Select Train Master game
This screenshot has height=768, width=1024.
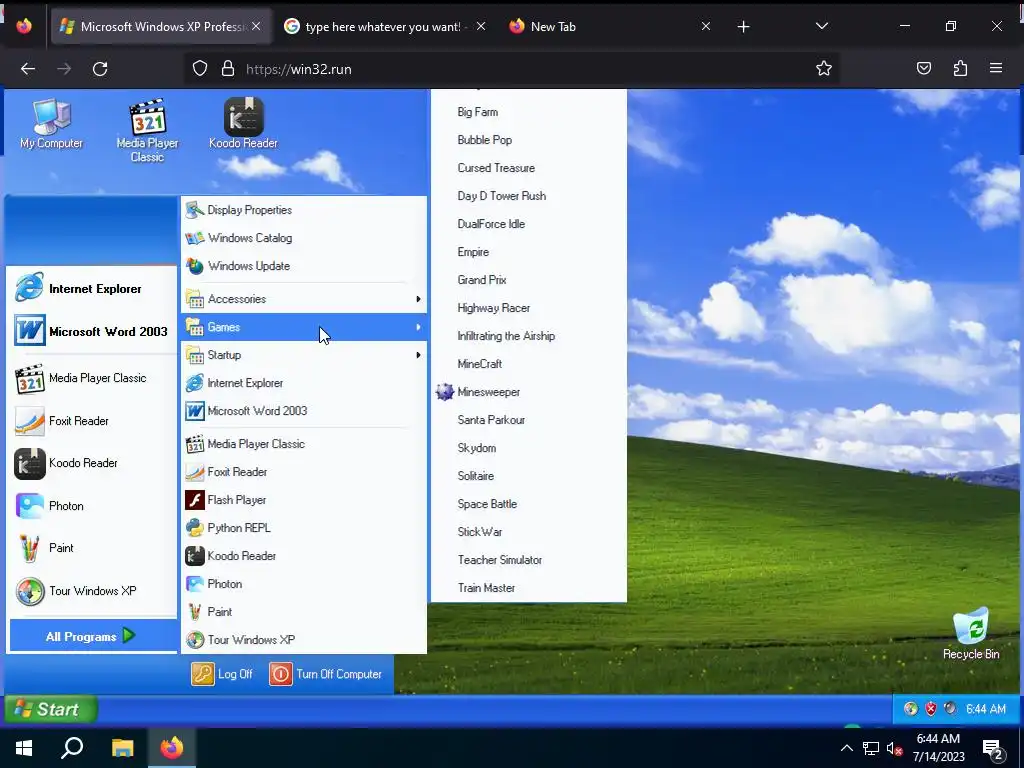528,588
